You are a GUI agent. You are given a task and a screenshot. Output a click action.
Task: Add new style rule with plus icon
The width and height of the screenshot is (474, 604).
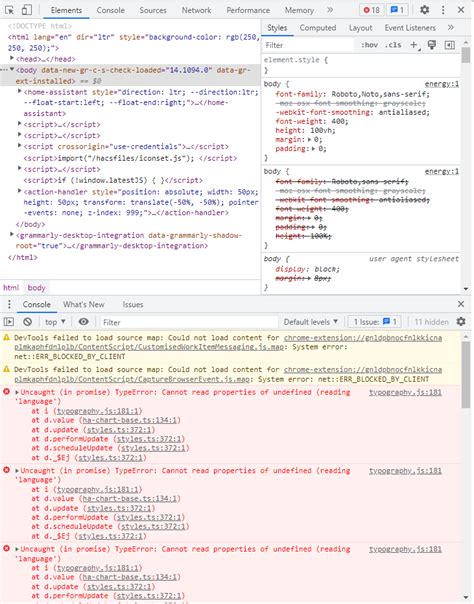pyautogui.click(x=414, y=45)
